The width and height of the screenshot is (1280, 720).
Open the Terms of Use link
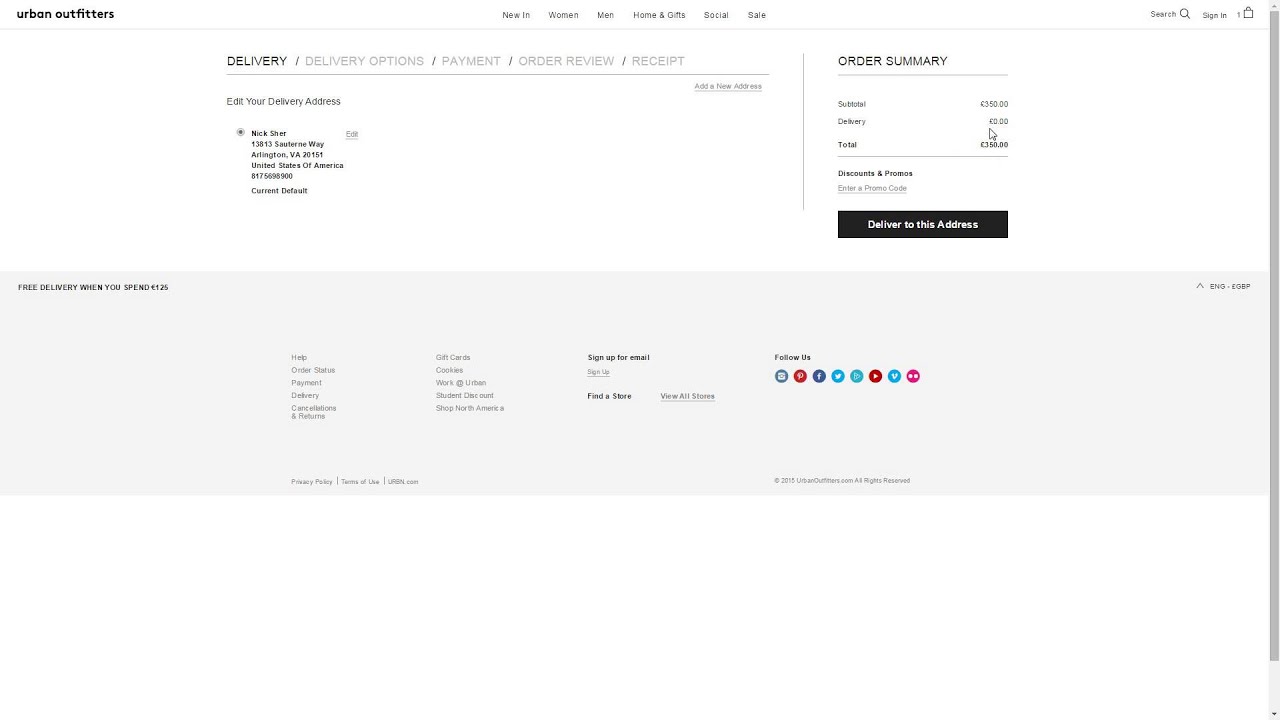[x=360, y=482]
